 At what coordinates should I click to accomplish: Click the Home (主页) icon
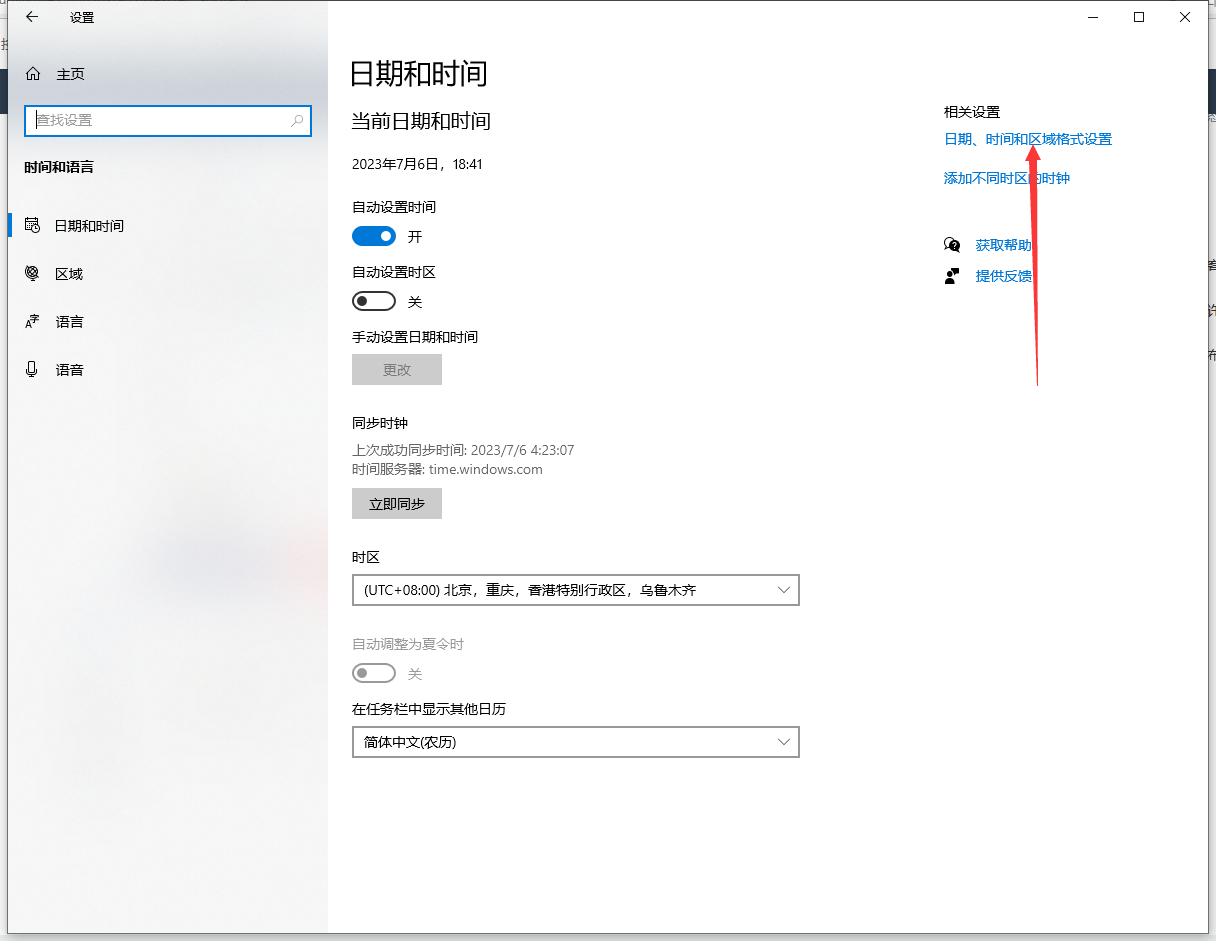pos(33,74)
